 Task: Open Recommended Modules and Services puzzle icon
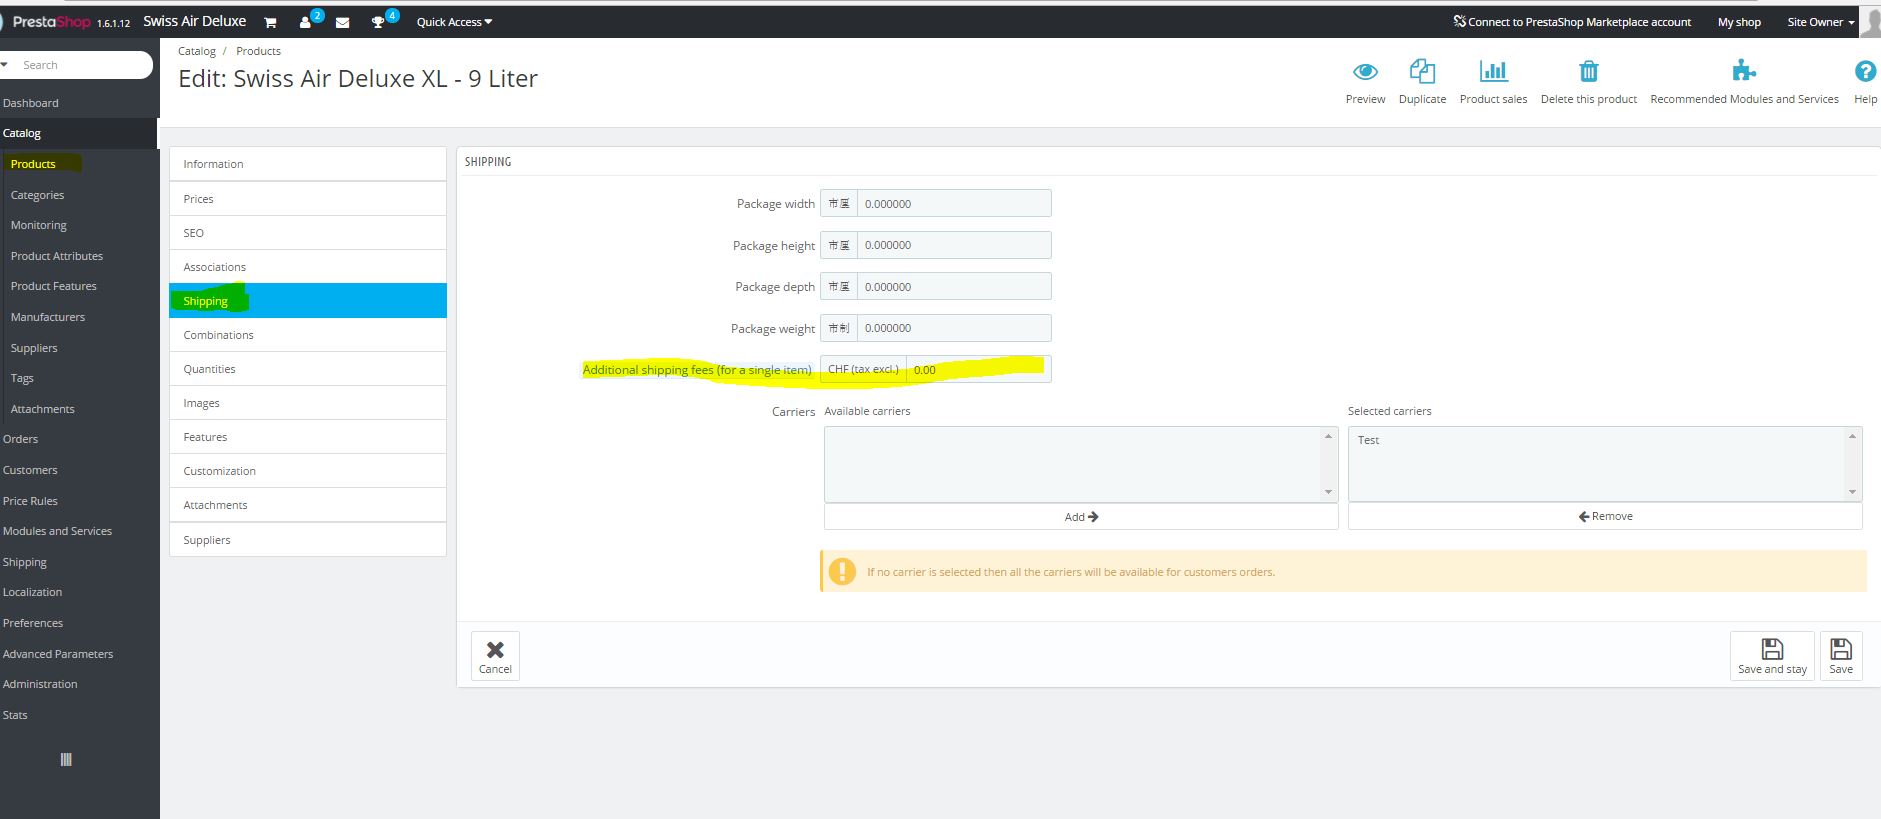(x=1744, y=70)
